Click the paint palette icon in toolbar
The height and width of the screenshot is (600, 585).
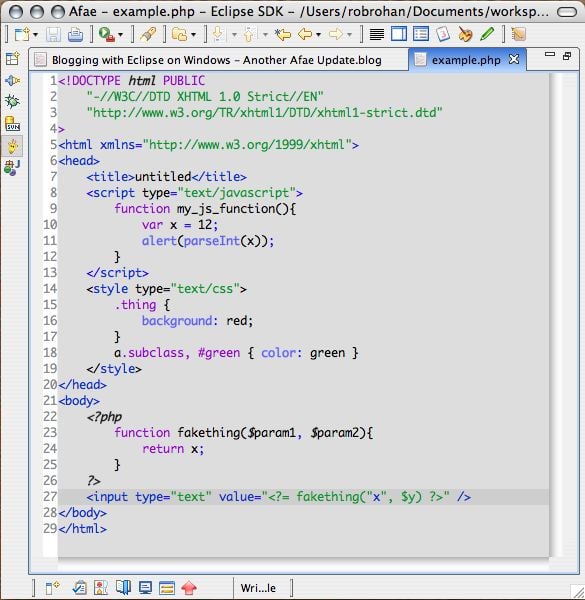[465, 34]
